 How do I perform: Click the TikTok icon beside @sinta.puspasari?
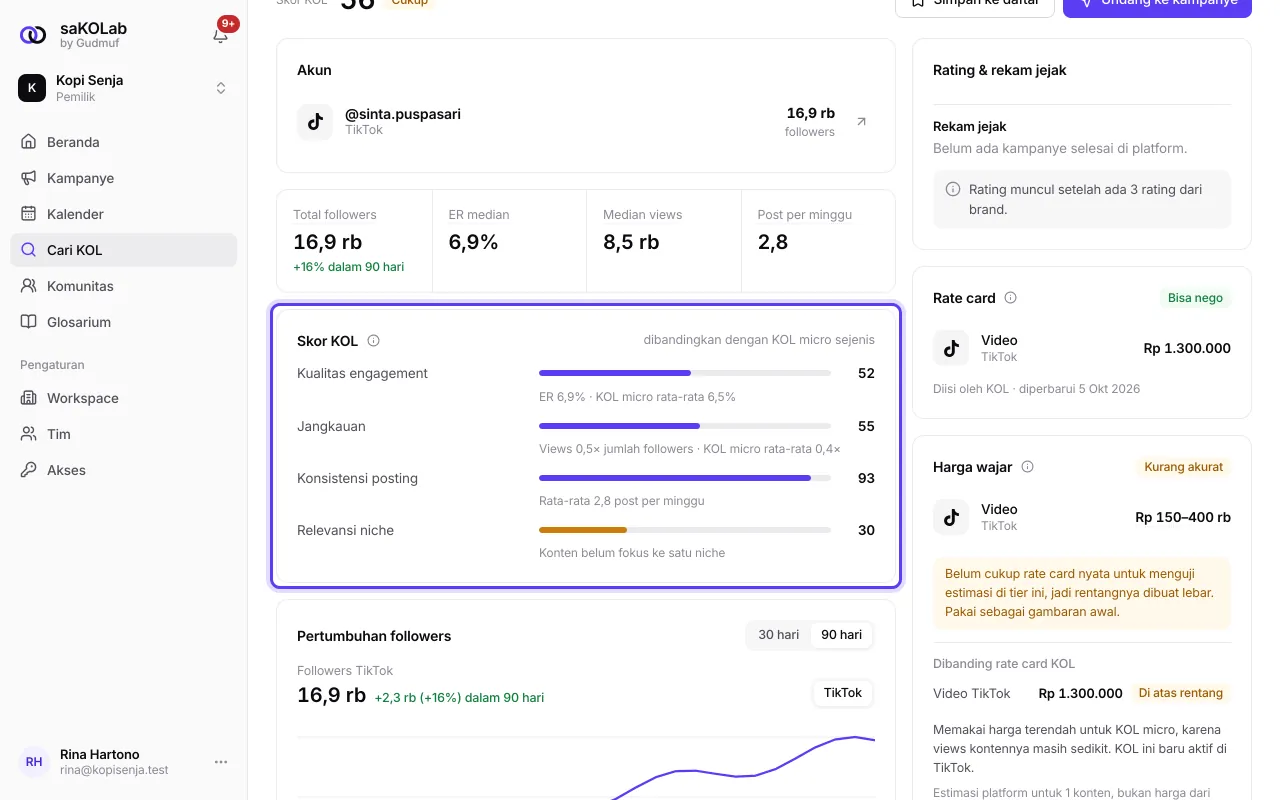click(x=315, y=122)
